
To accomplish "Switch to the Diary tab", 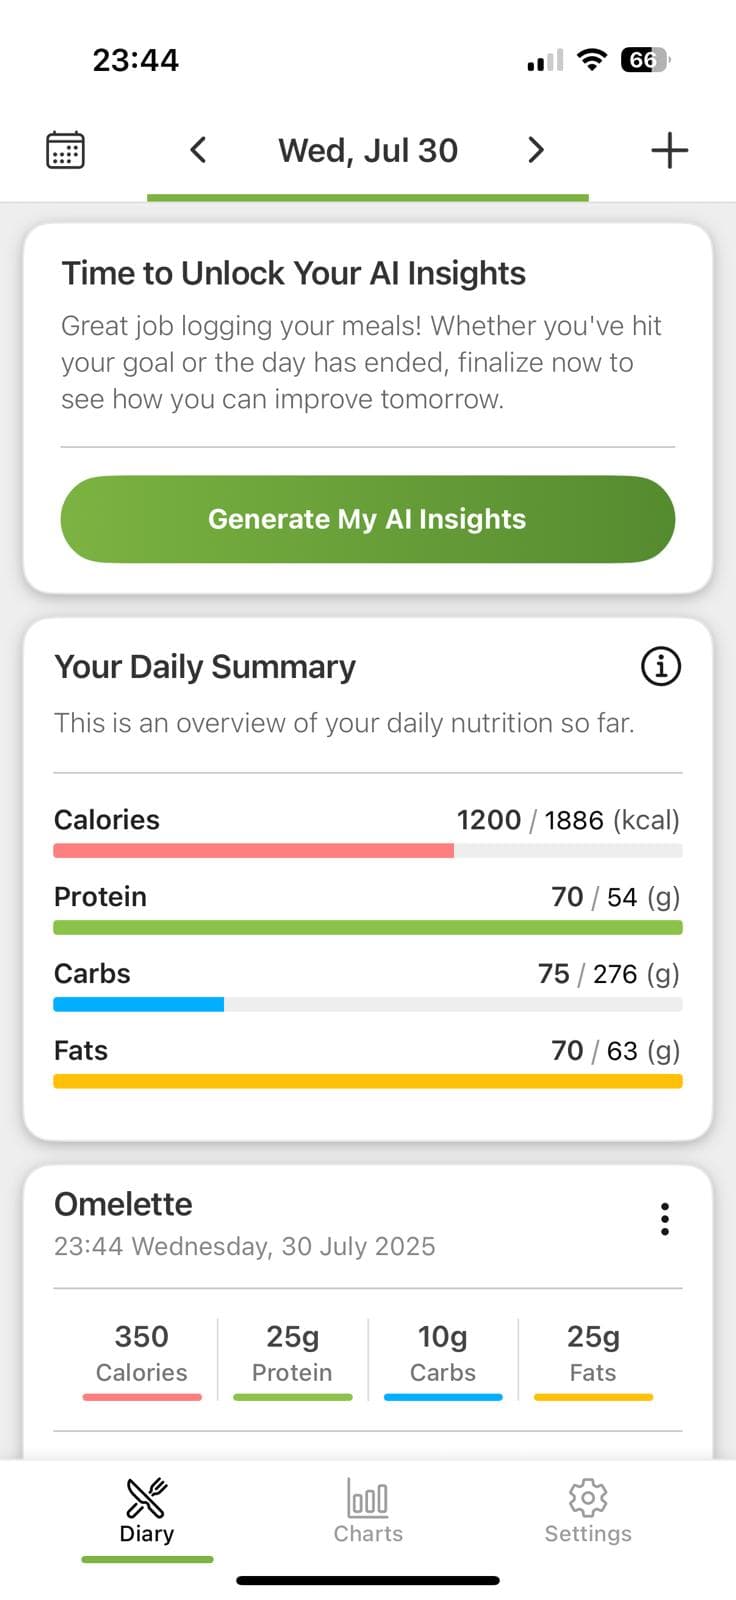I will pyautogui.click(x=147, y=1511).
